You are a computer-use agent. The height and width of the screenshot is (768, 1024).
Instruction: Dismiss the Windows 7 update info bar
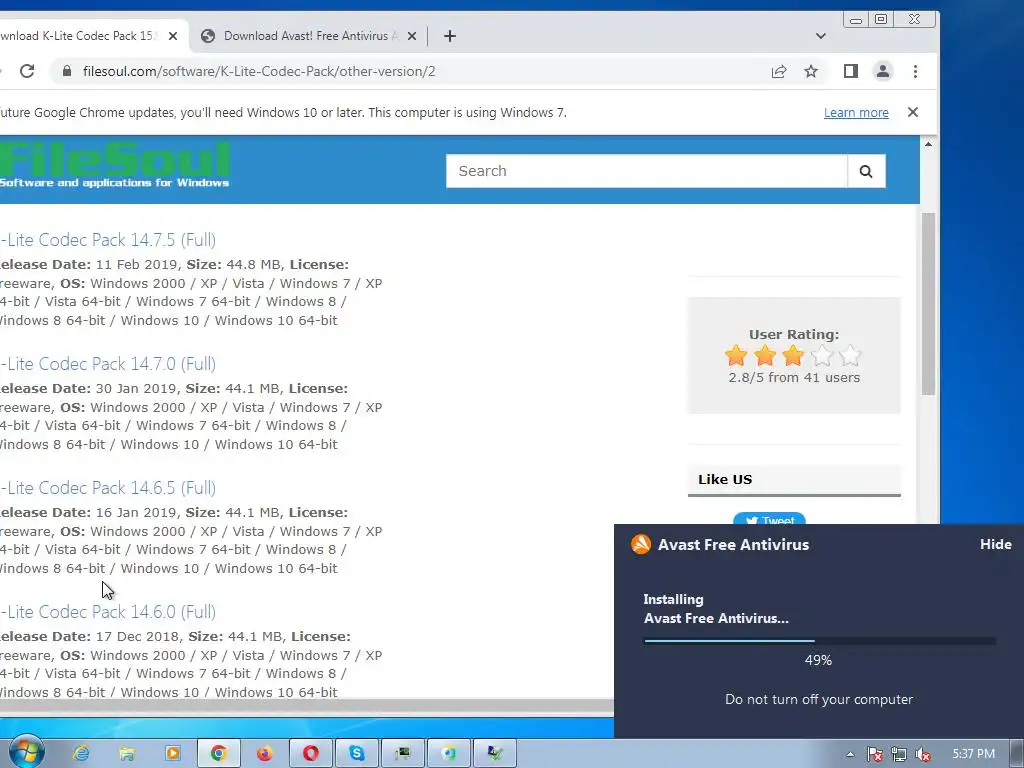coord(912,112)
